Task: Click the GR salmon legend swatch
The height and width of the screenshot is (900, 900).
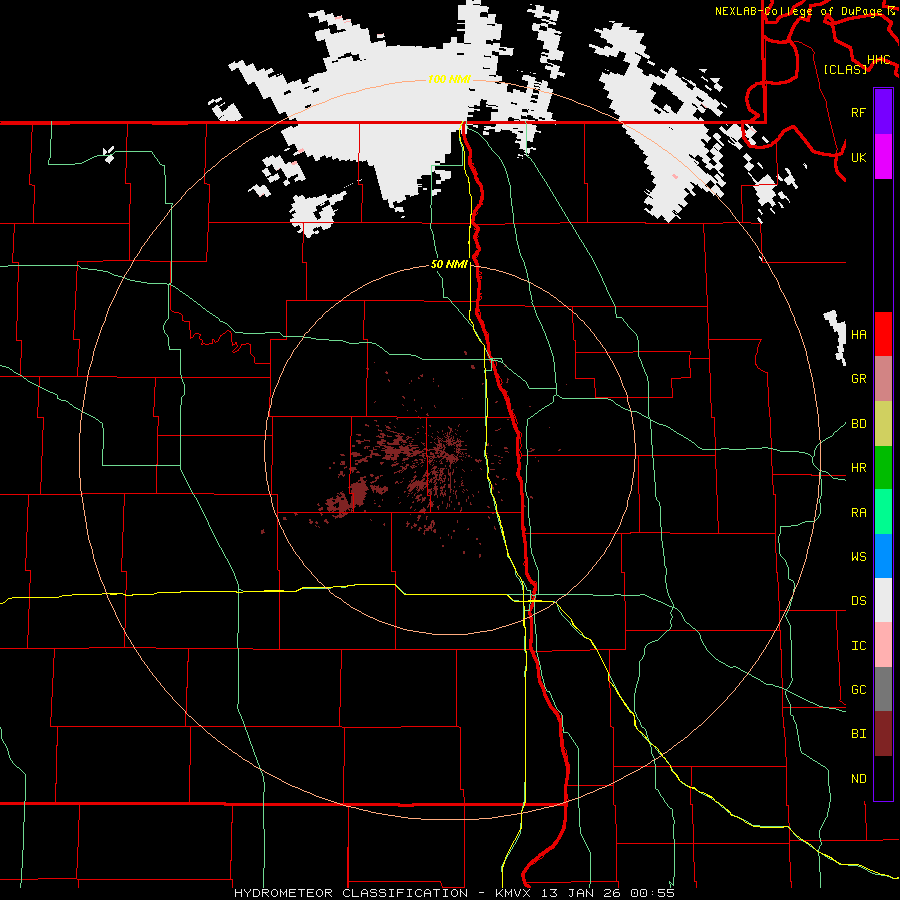Action: [x=883, y=379]
